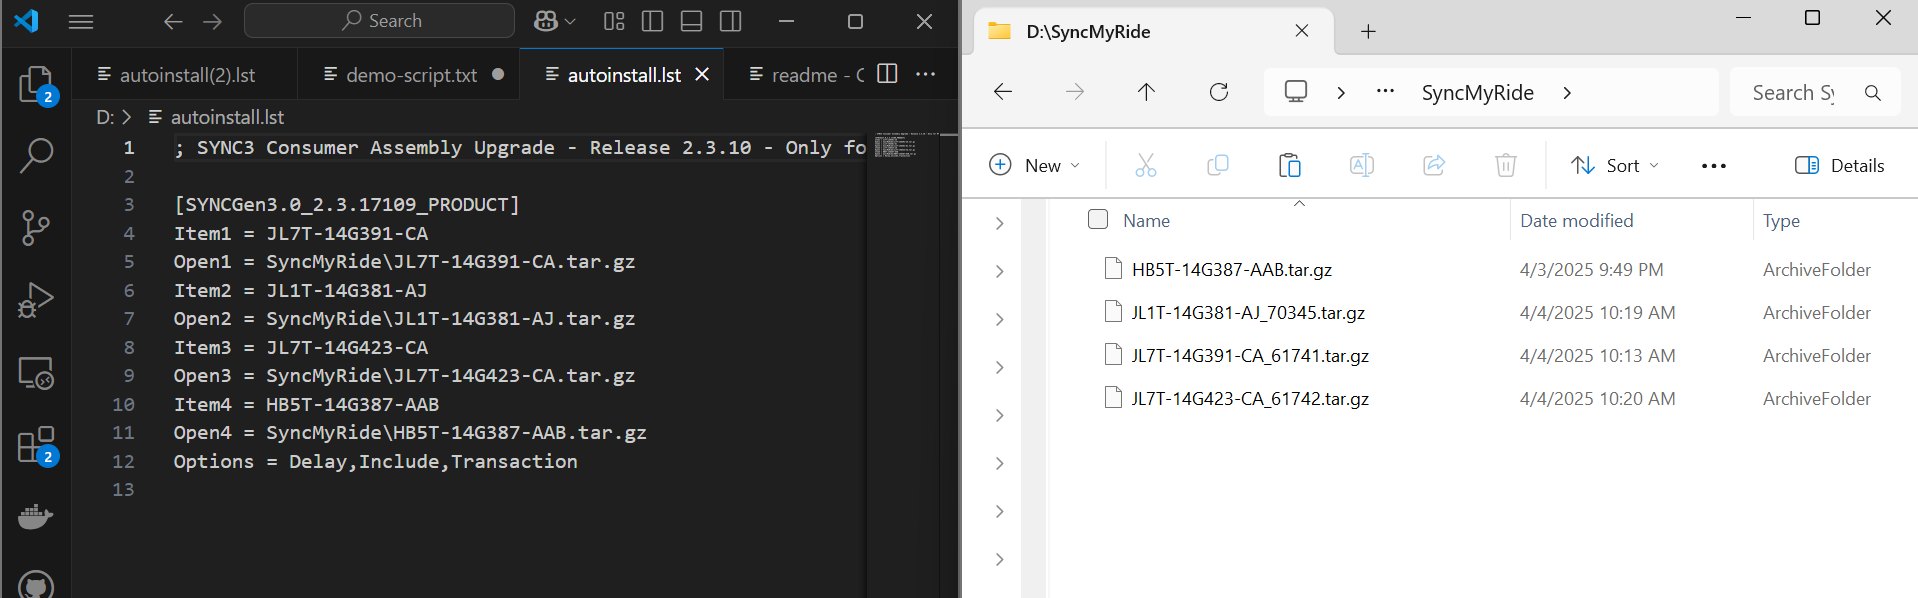Open the GitHub view in activity bar
This screenshot has height=598, width=1918.
(x=37, y=585)
